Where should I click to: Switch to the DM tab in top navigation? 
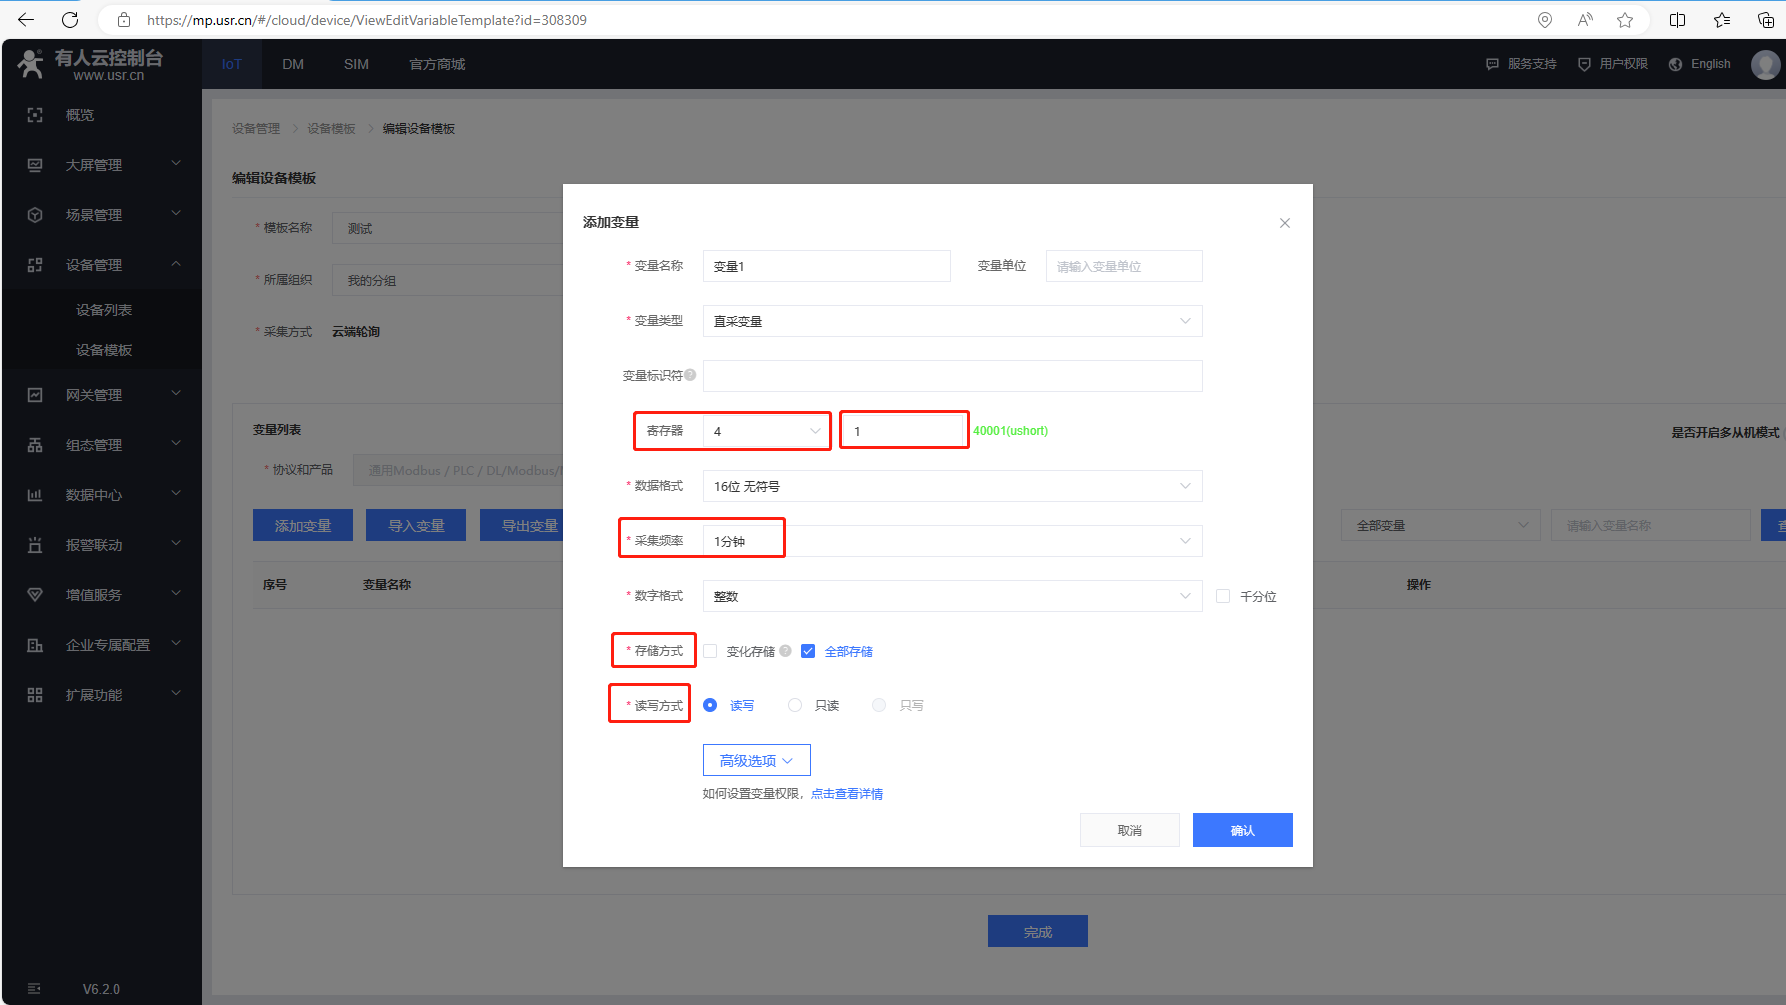pos(293,64)
